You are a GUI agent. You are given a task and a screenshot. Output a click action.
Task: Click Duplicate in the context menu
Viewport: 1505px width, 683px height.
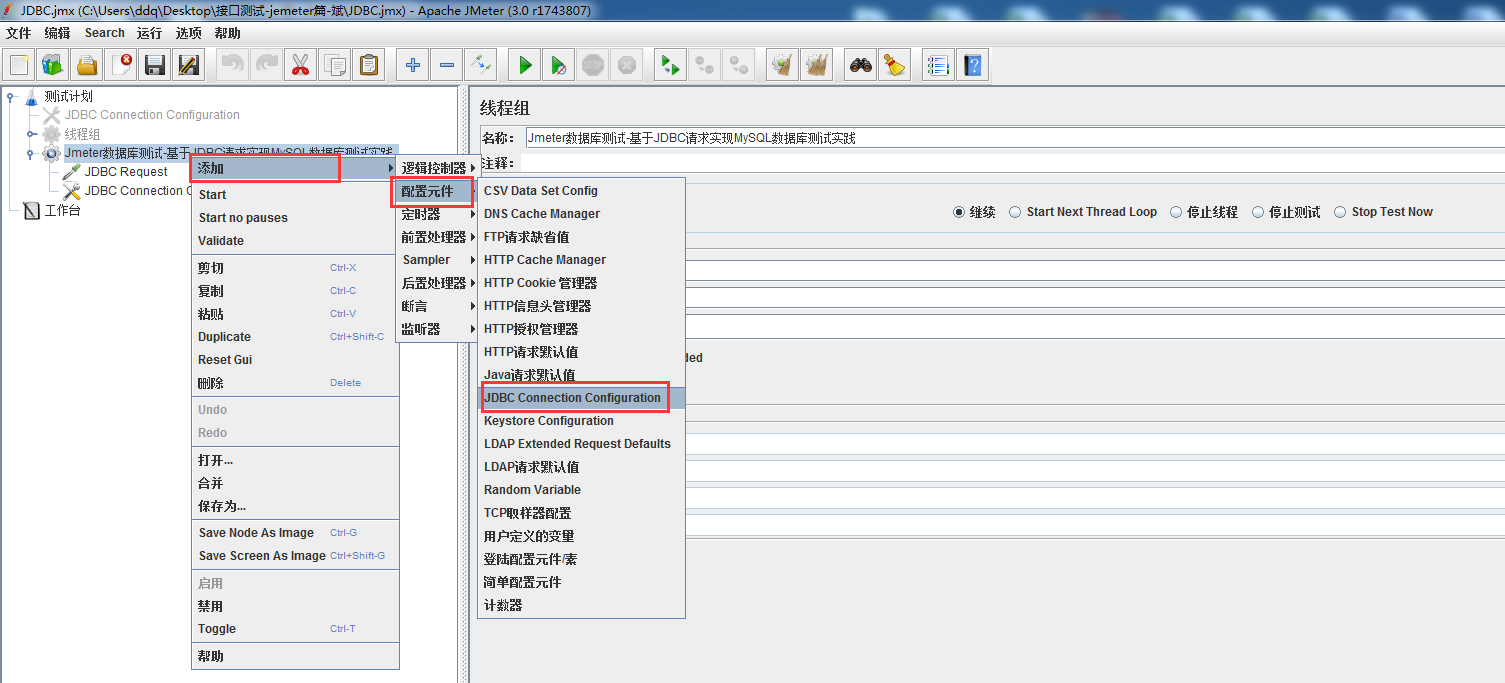click(224, 336)
